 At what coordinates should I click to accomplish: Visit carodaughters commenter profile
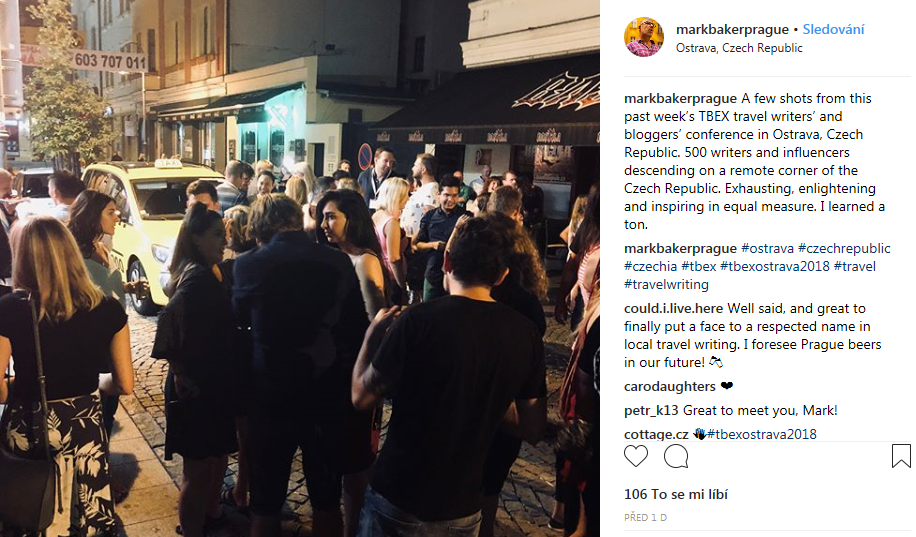(x=669, y=387)
